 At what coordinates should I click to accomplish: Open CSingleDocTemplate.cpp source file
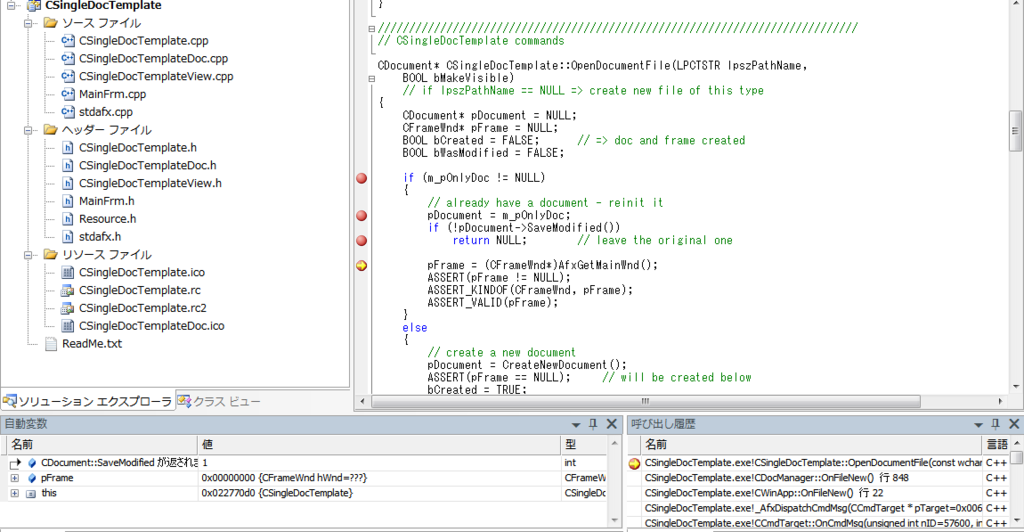(144, 40)
